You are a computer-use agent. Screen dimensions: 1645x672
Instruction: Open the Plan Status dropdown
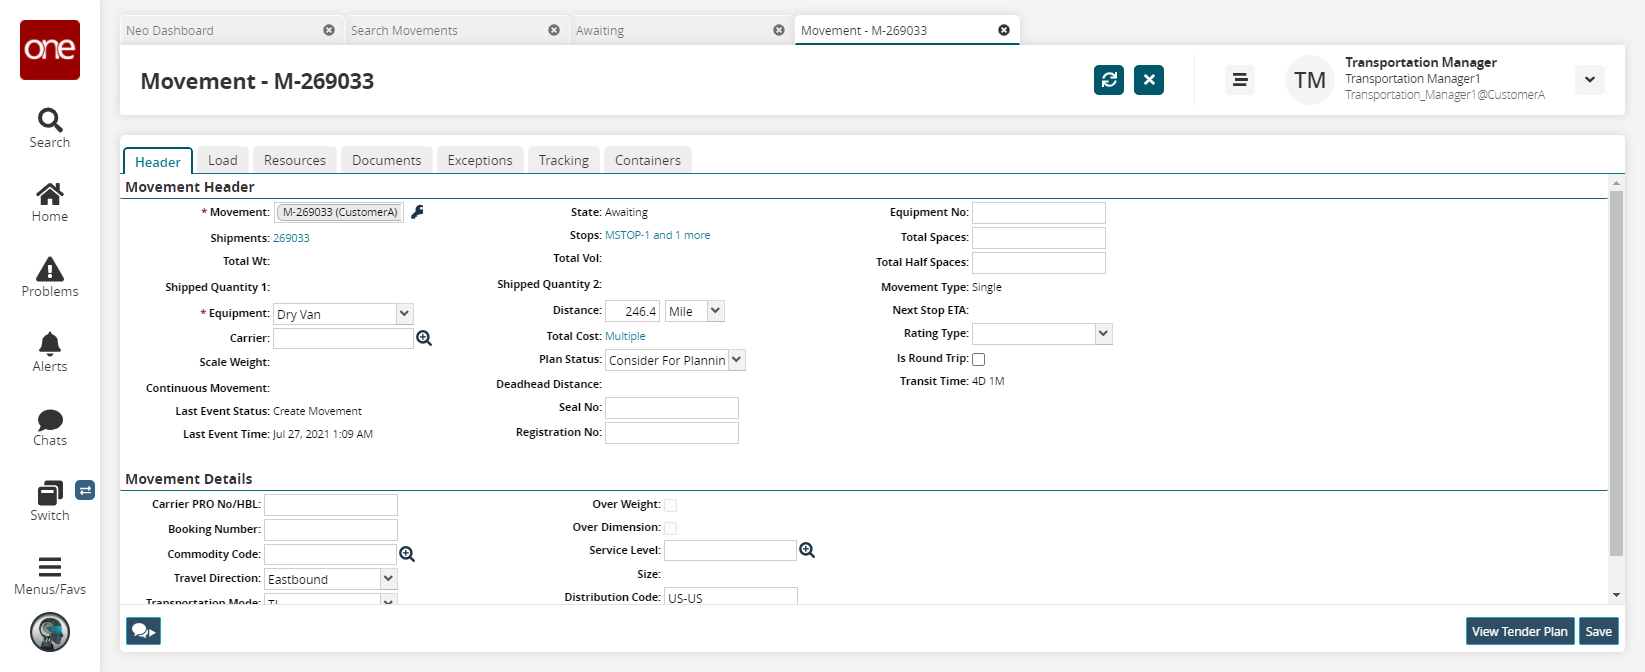tap(737, 360)
